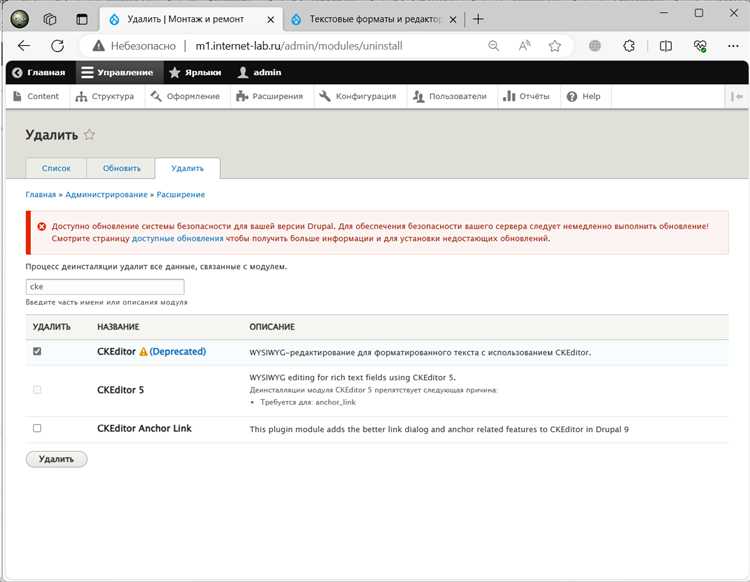Click the module filter field containing 'cke'
This screenshot has height=582, width=750.
pos(105,286)
